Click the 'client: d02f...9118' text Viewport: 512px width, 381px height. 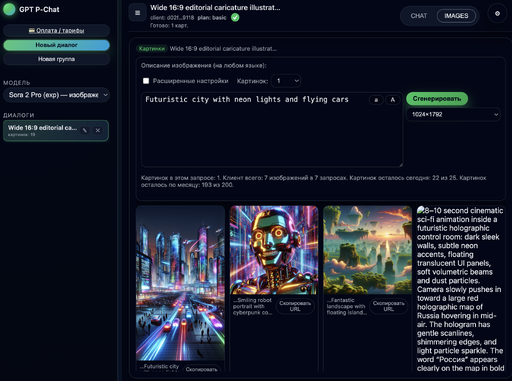tap(172, 18)
